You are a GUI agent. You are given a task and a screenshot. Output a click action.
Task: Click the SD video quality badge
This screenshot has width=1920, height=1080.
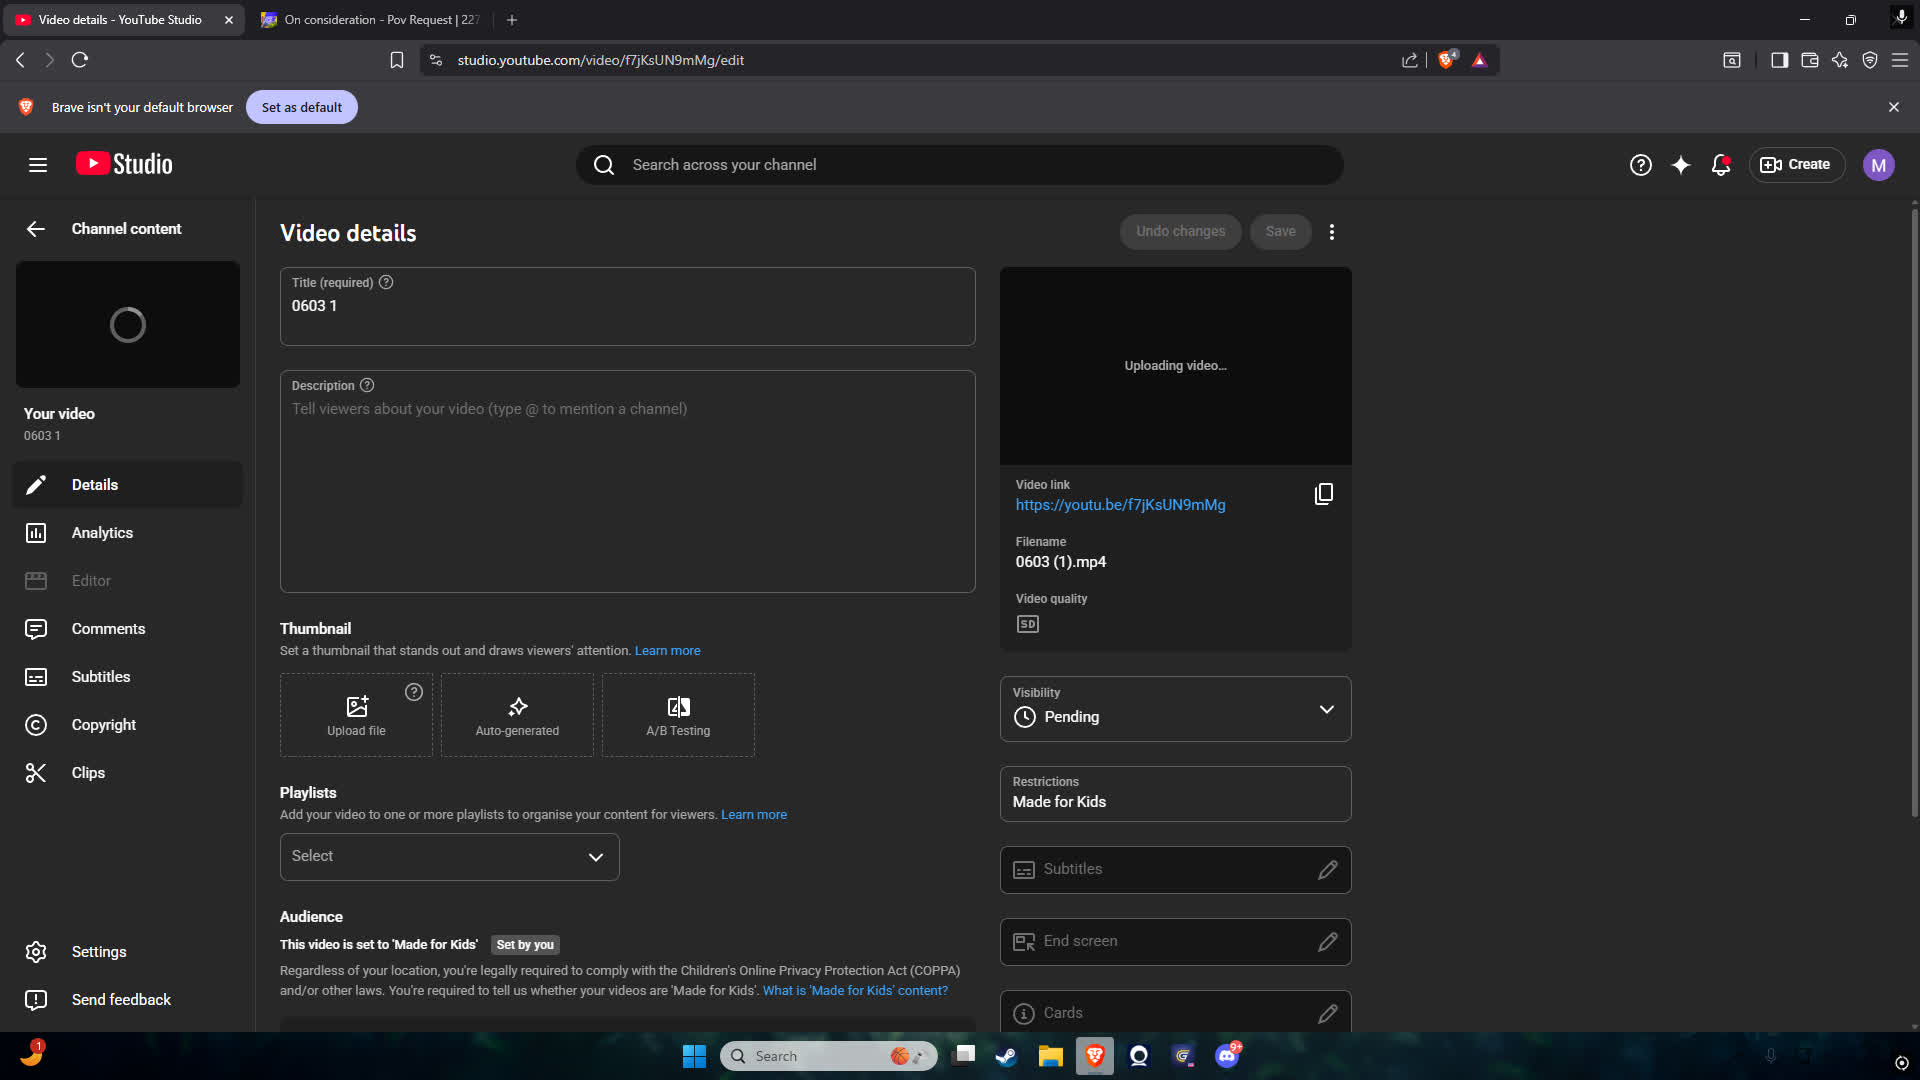point(1027,624)
